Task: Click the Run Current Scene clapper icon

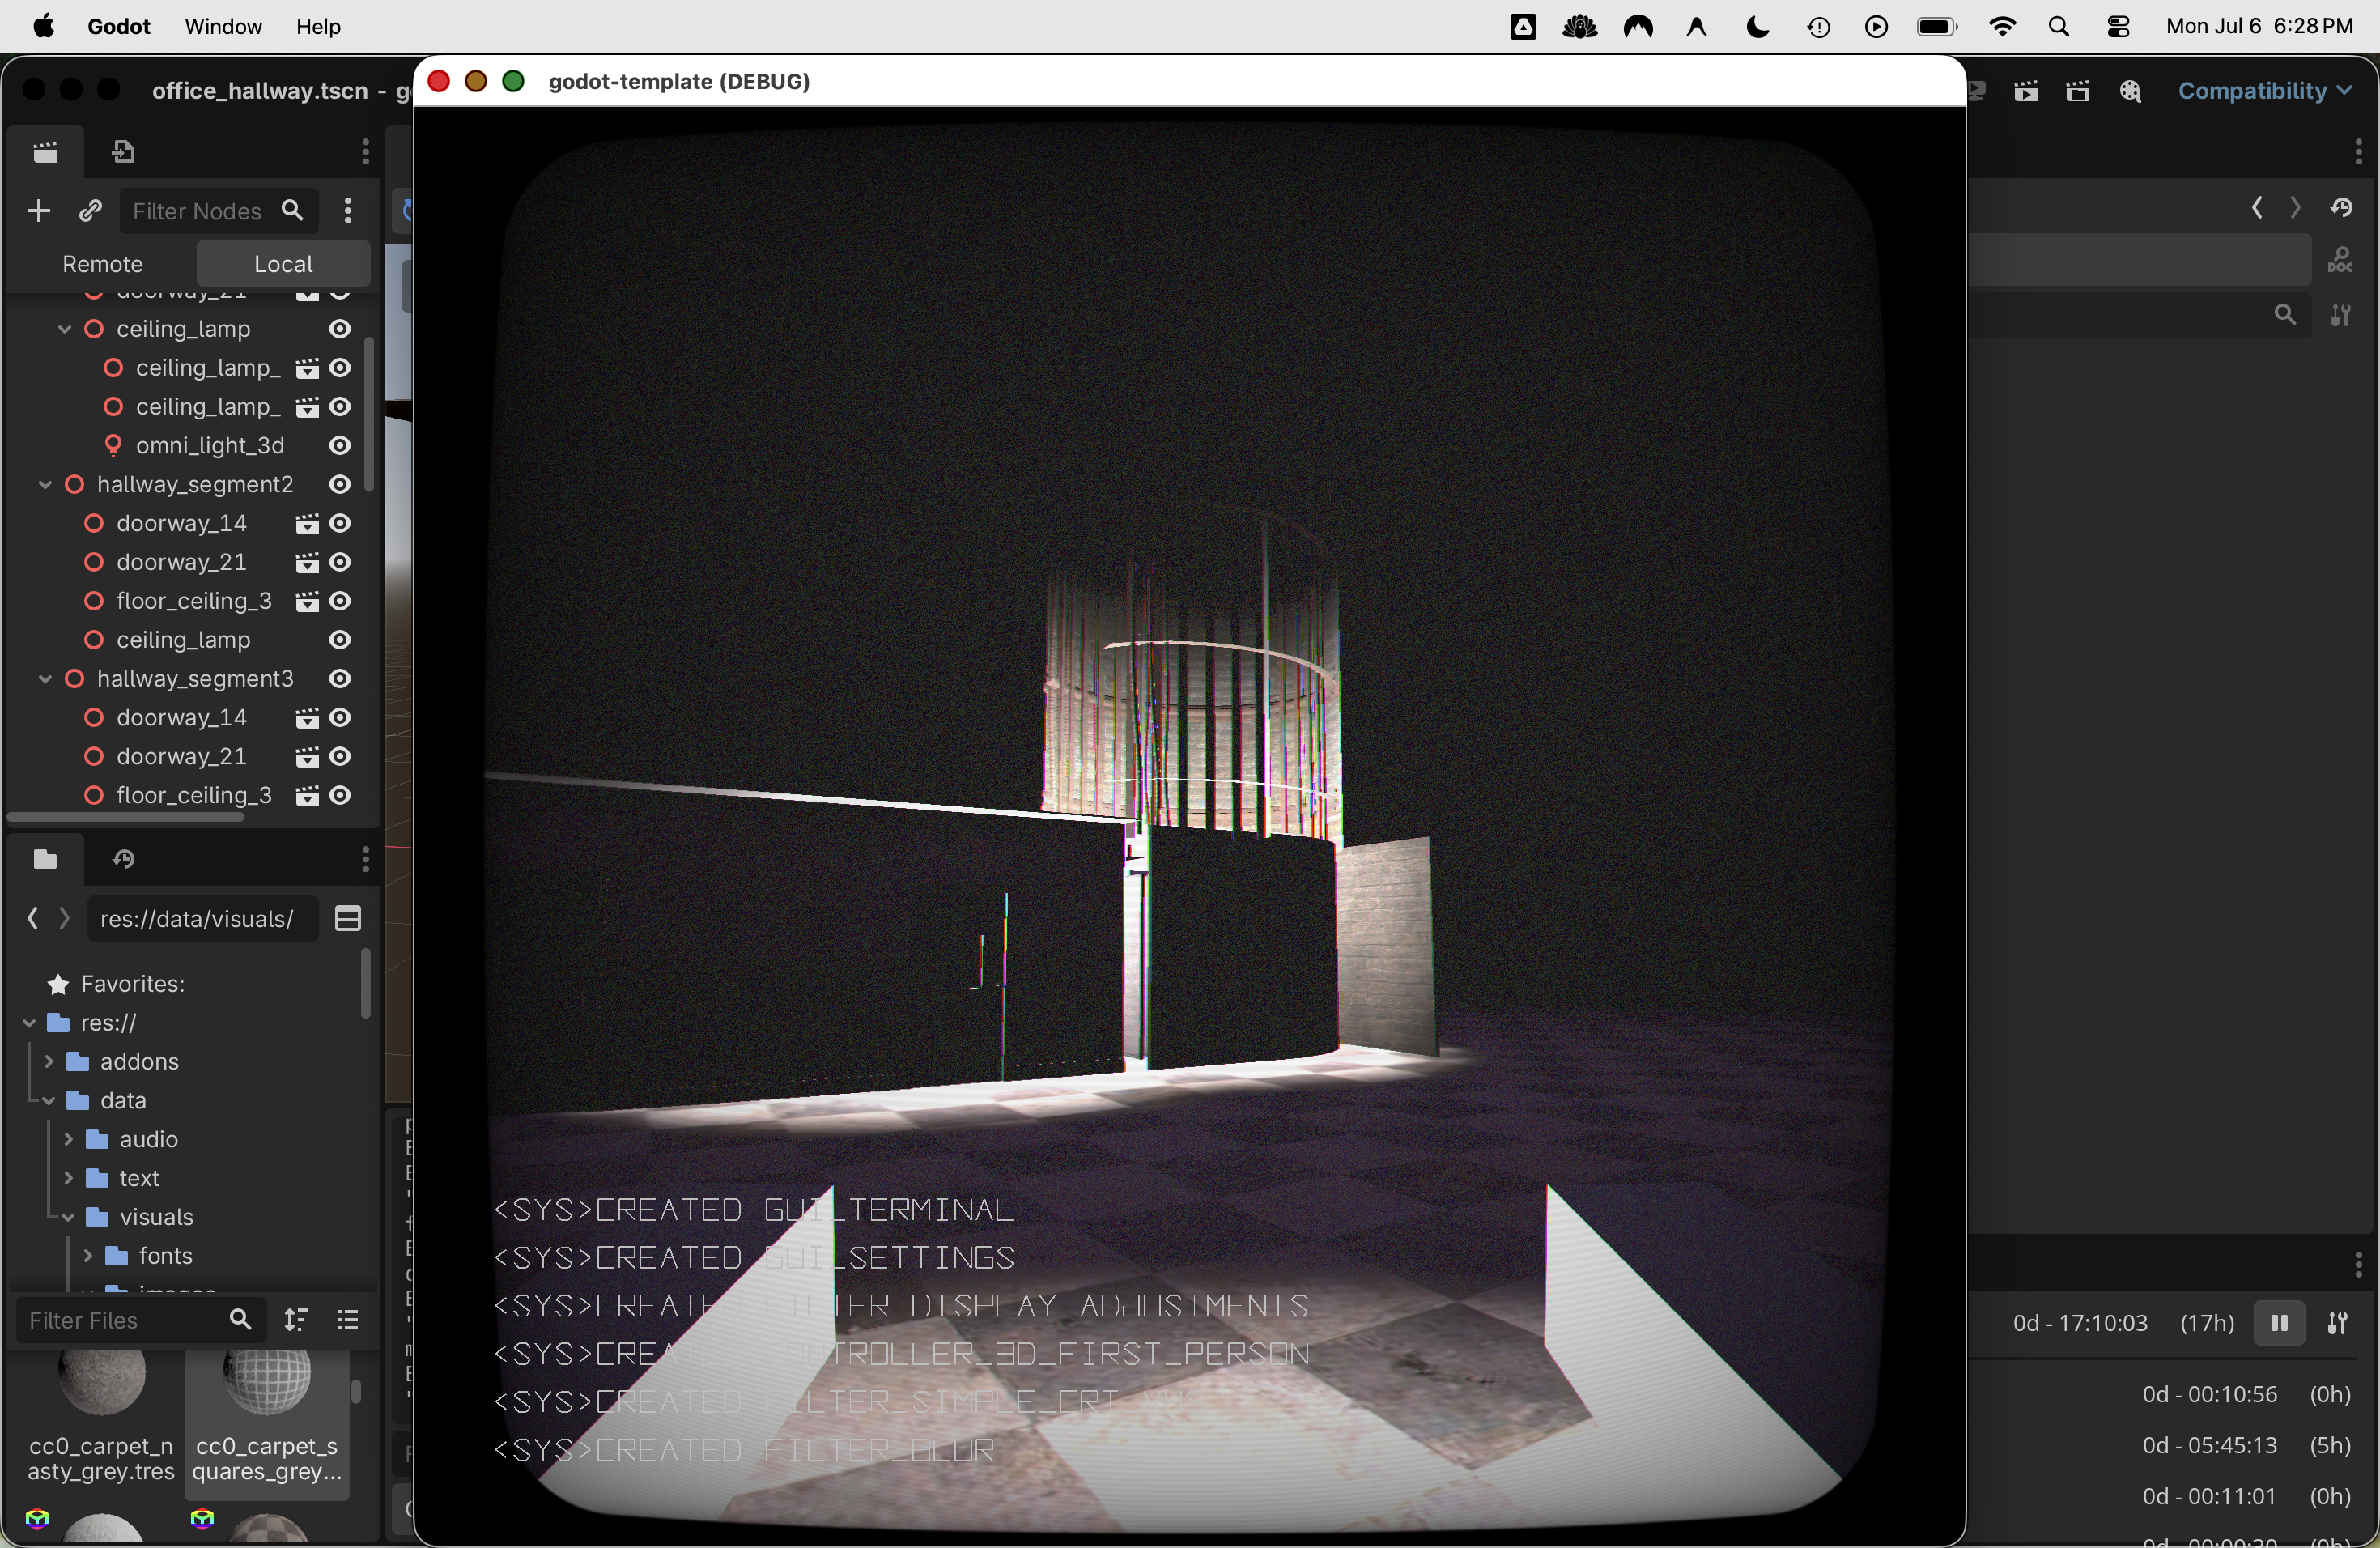Action: (x=2026, y=92)
